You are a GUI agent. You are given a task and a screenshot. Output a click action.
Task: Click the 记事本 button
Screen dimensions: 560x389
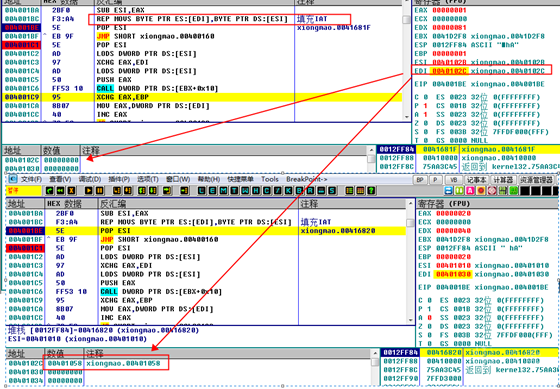[476, 180]
